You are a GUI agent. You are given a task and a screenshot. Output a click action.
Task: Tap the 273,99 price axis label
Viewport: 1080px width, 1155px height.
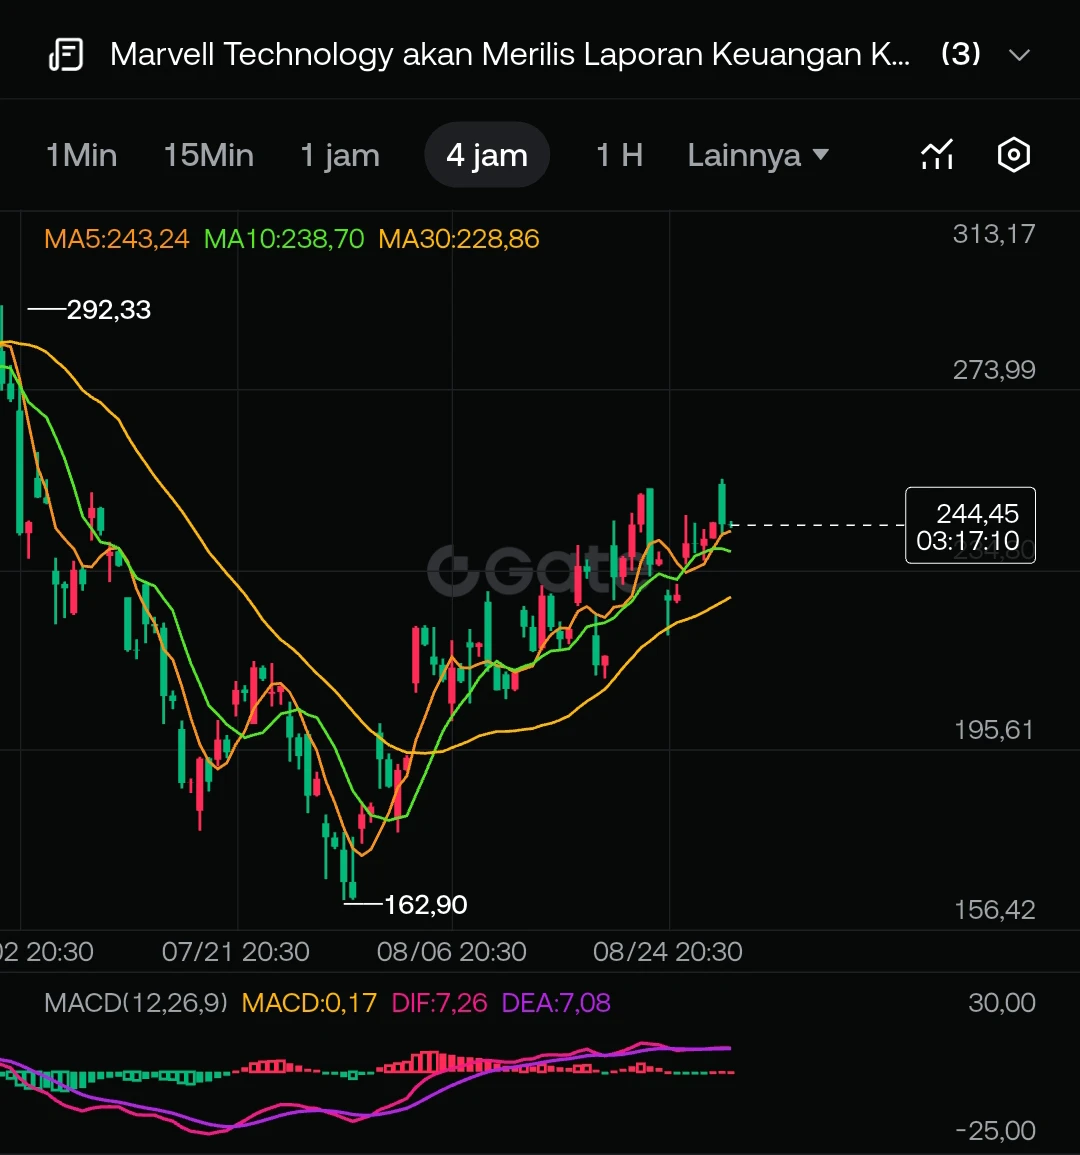click(994, 370)
